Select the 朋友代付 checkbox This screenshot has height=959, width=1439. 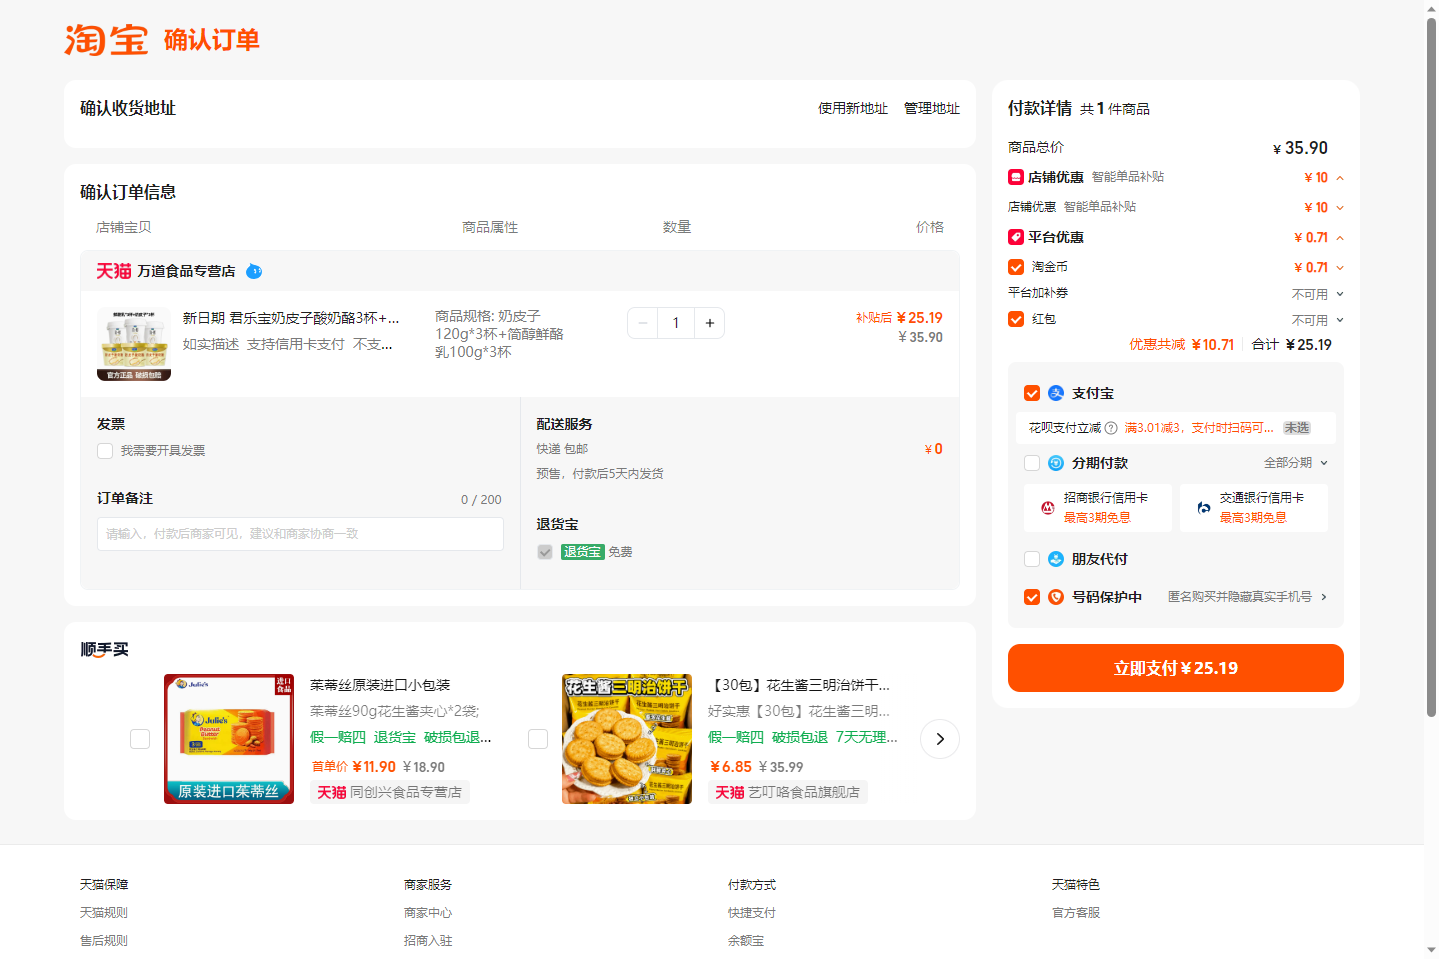(1032, 559)
